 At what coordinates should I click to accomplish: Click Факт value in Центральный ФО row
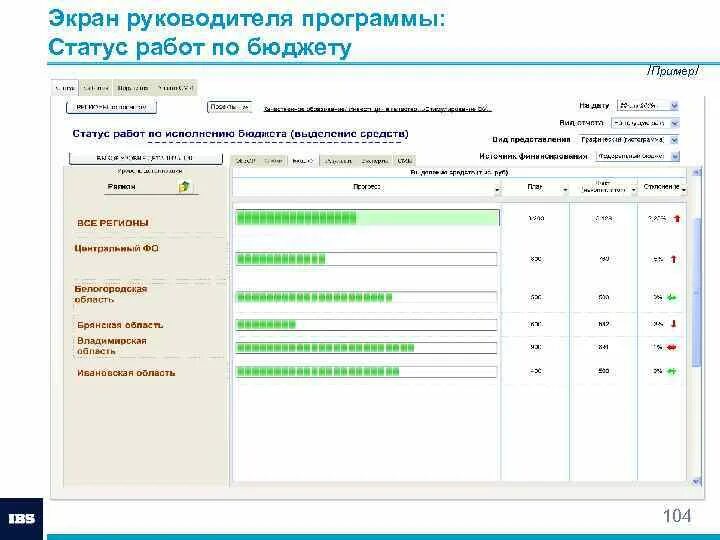coord(604,259)
